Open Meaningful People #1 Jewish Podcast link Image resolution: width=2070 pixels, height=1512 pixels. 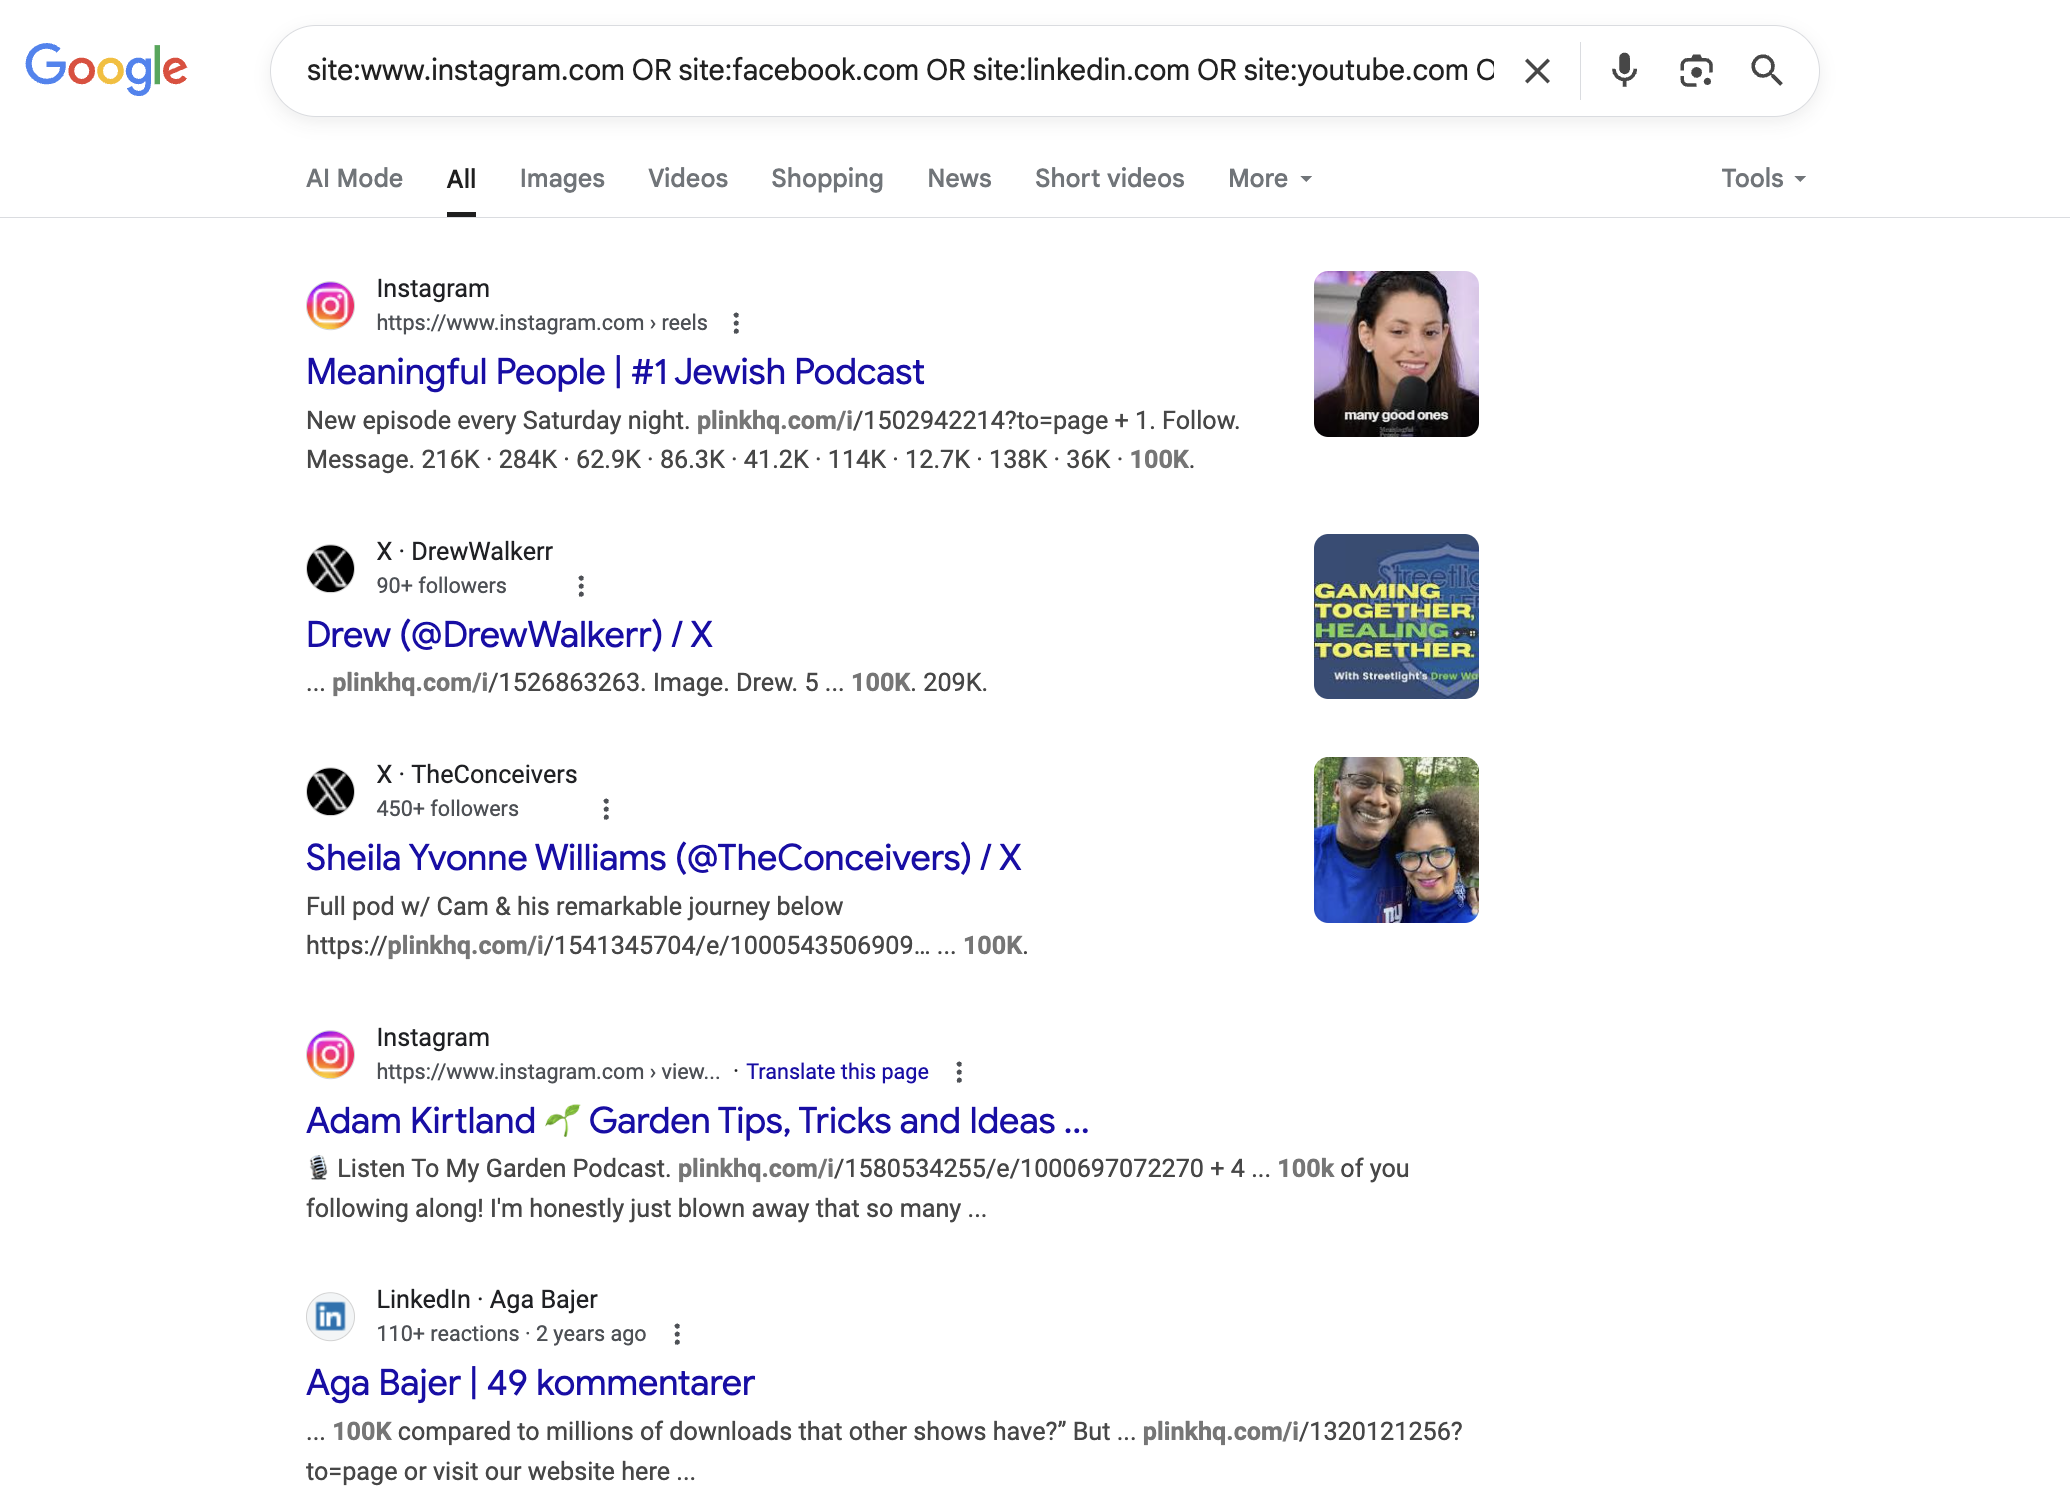pos(615,372)
